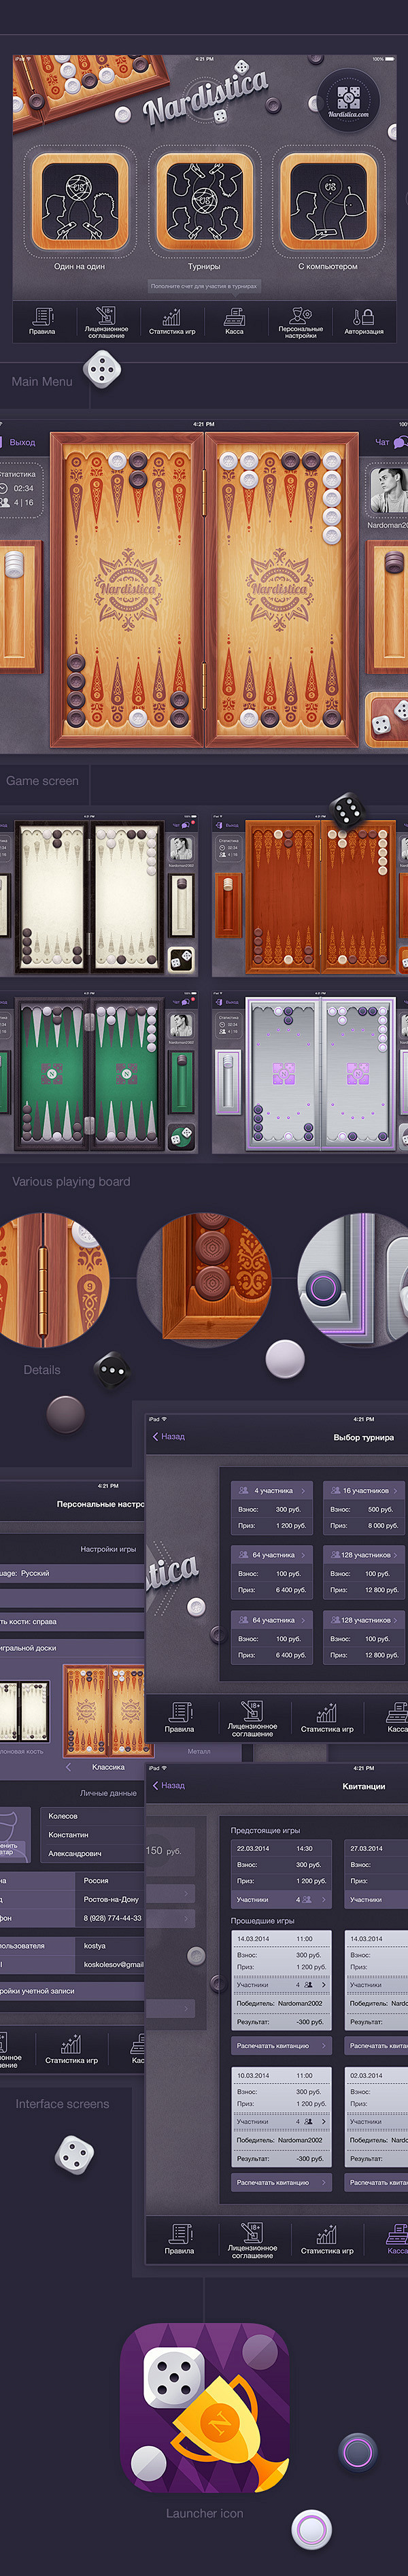
Task: Open the language row showing Русский
Action: [72, 1573]
